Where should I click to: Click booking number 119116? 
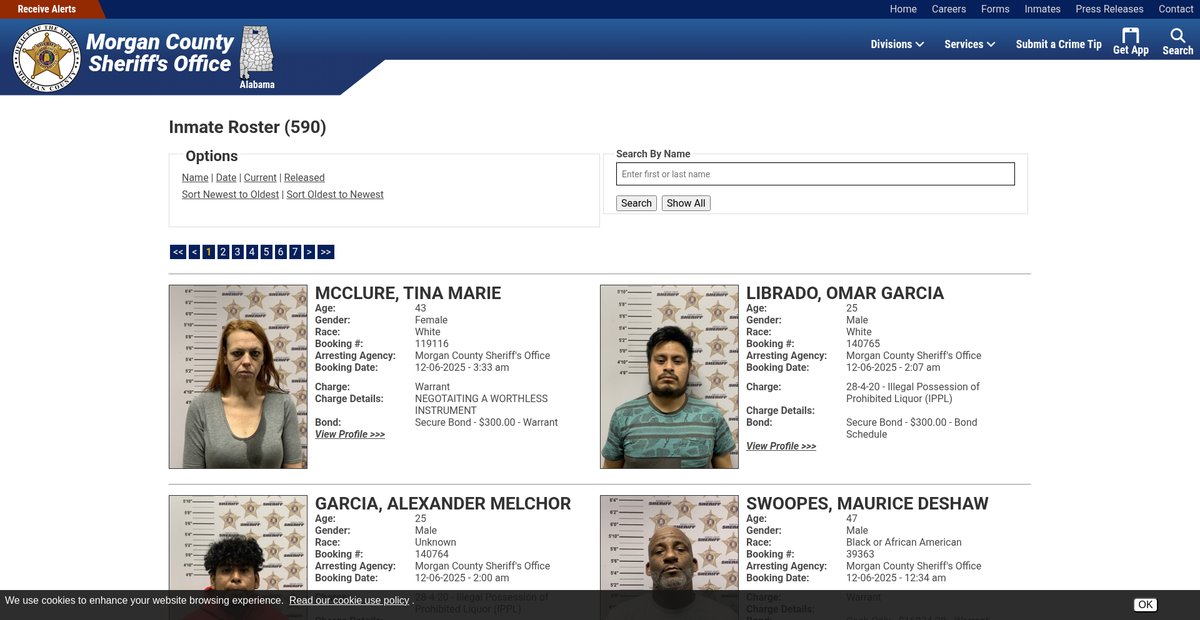432,344
